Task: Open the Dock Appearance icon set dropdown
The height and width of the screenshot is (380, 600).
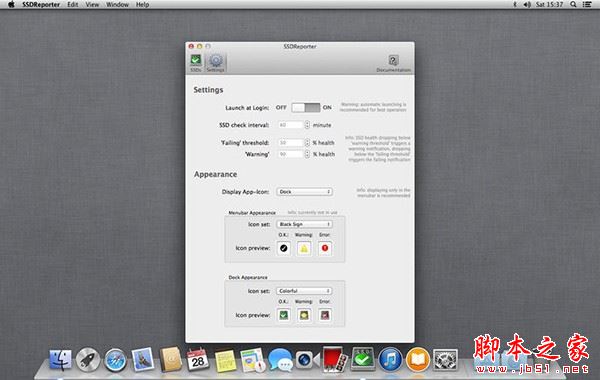Action: pyautogui.click(x=304, y=291)
